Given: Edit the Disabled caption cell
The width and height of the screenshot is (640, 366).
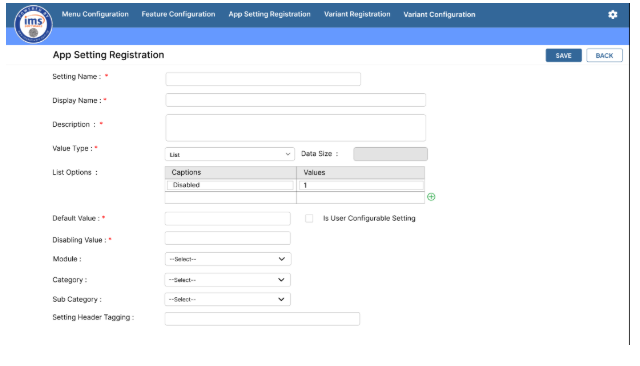Looking at the screenshot, I should pos(230,185).
